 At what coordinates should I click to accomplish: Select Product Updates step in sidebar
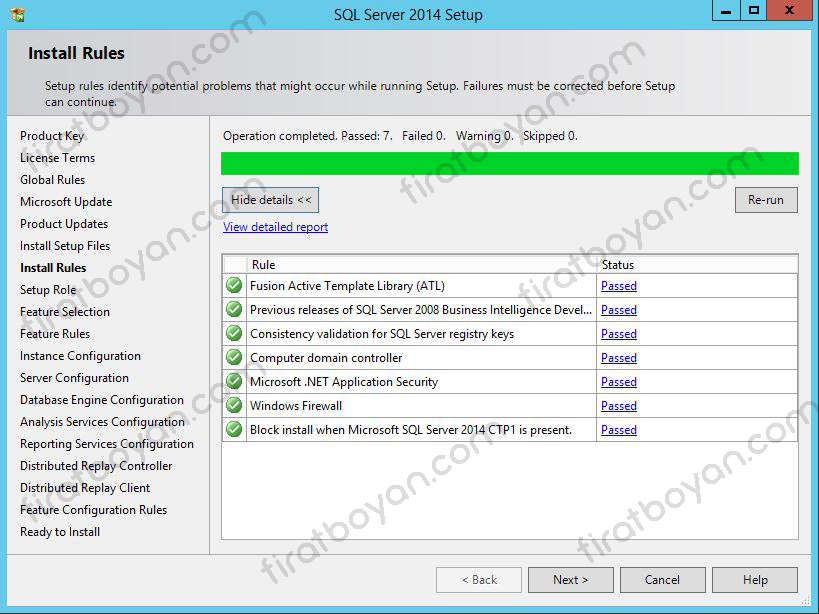(x=64, y=224)
